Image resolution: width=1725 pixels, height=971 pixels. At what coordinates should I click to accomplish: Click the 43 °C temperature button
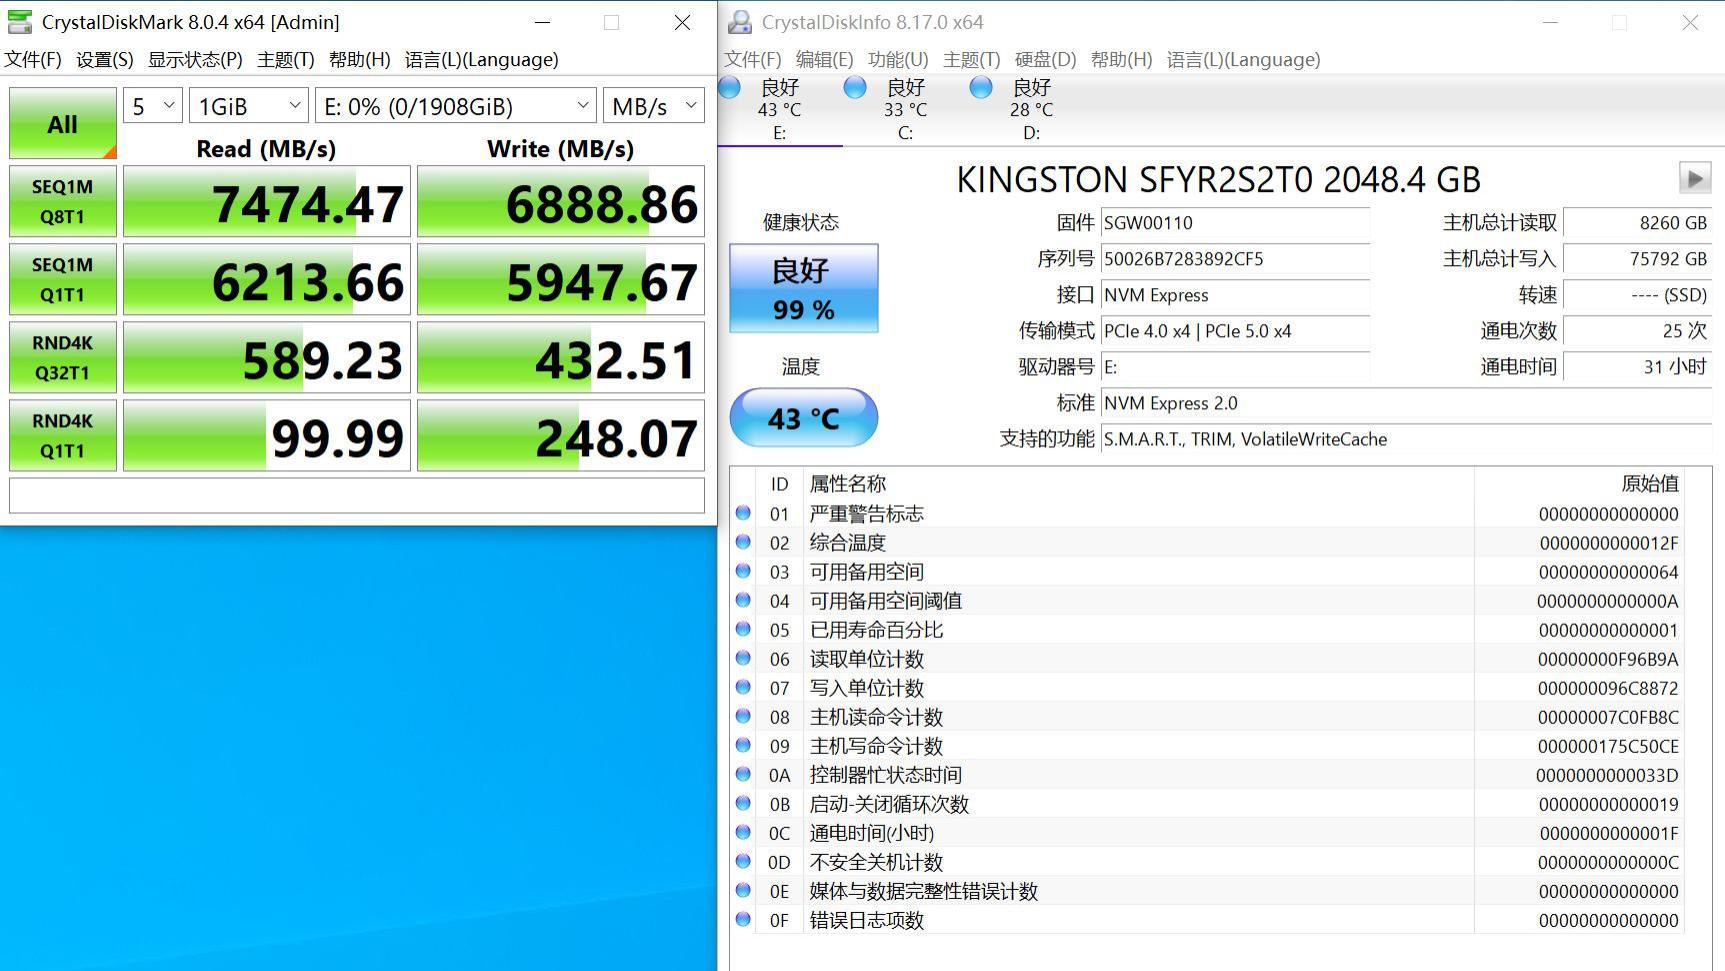(x=804, y=417)
